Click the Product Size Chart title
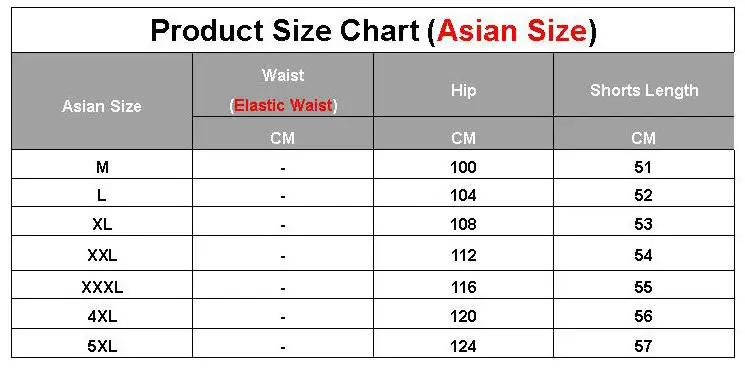Viewport: 745px width, 368px height. [x=373, y=31]
